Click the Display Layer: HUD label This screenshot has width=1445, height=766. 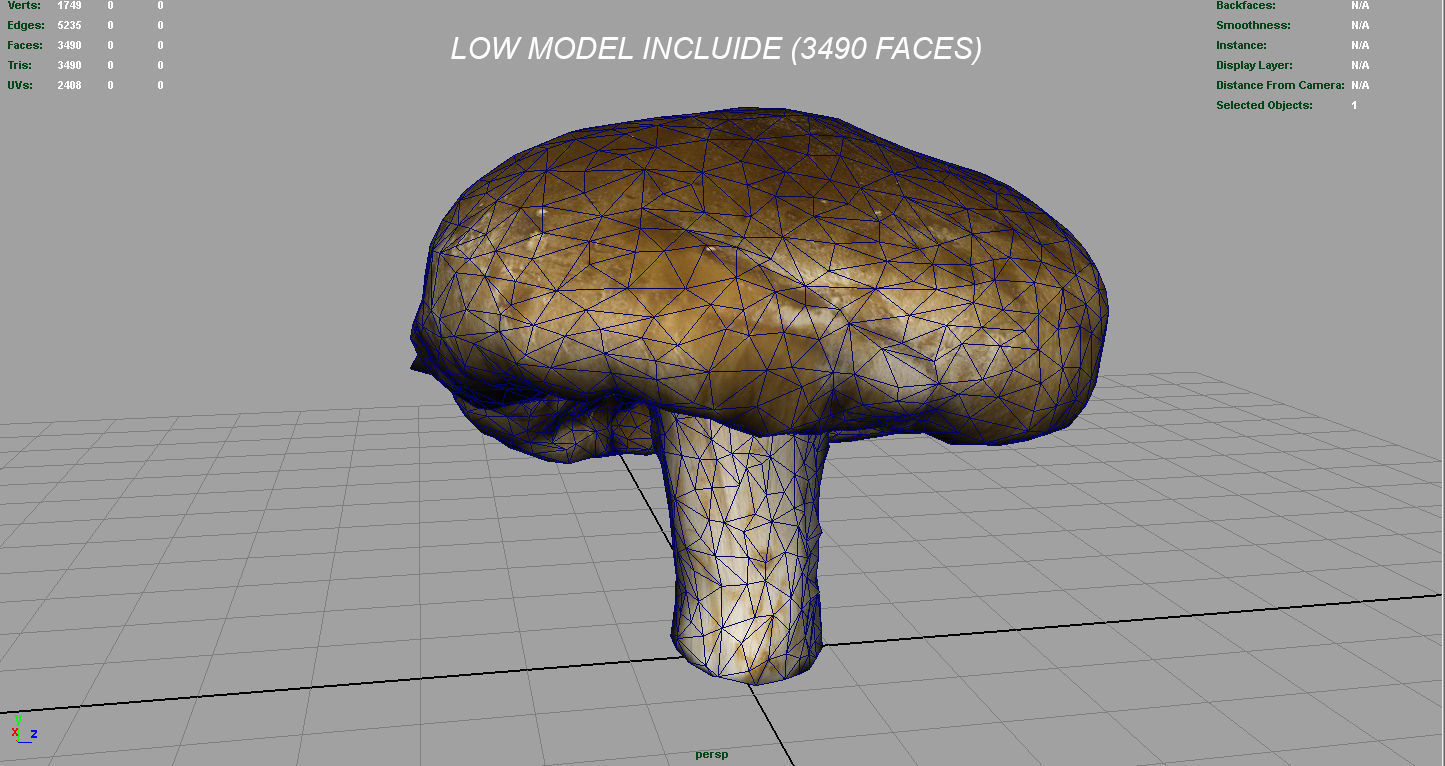1256,65
